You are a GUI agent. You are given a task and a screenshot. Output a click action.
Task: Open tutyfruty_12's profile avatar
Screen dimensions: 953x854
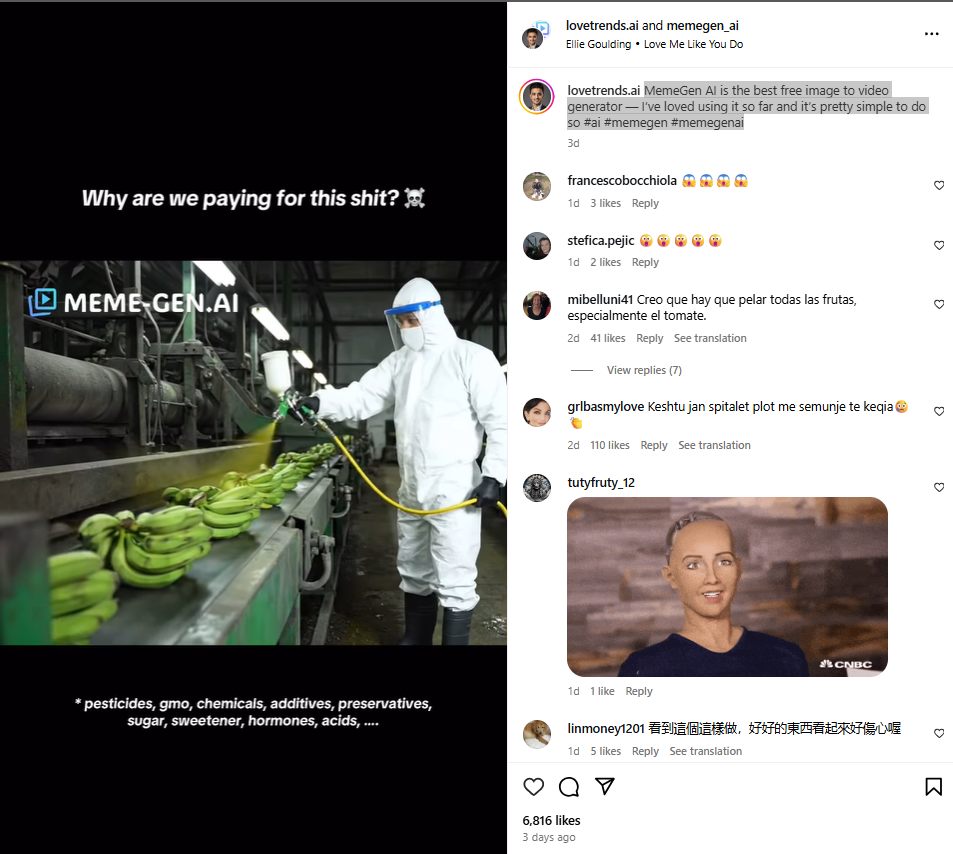537,487
